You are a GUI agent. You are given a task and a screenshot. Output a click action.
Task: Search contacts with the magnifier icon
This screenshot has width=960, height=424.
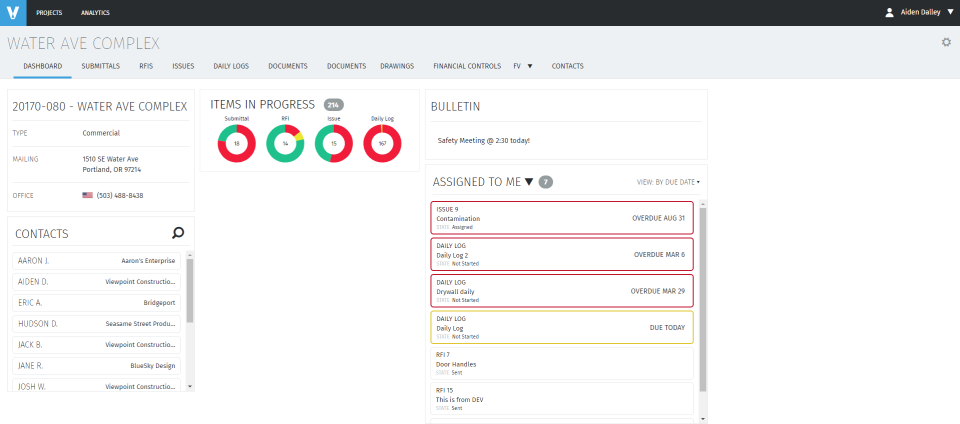[x=178, y=232]
